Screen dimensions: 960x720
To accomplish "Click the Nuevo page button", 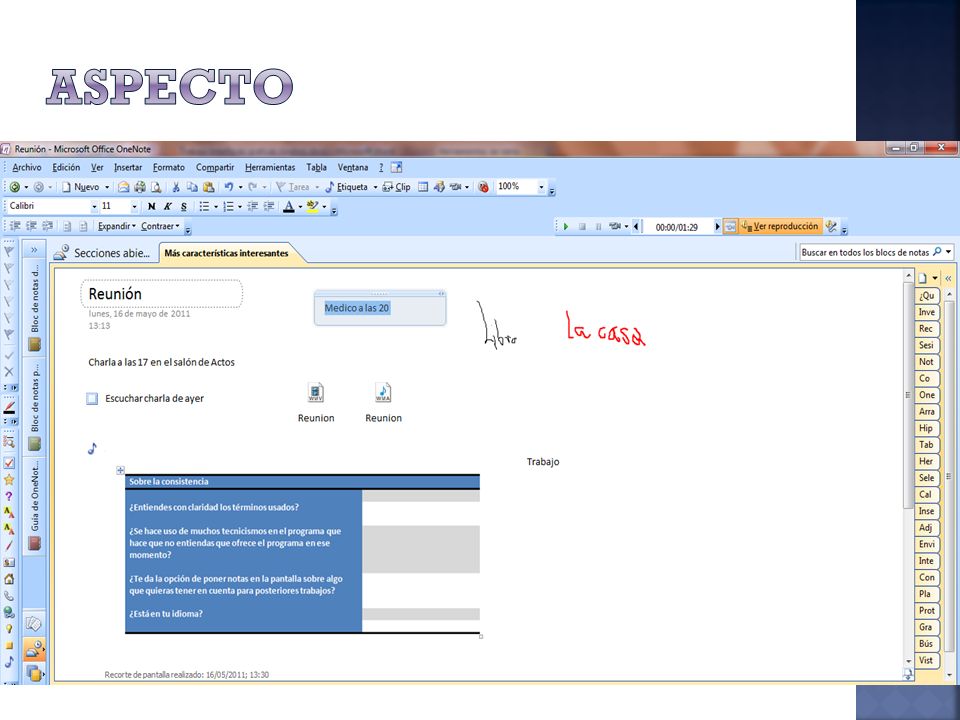I will tap(80, 187).
